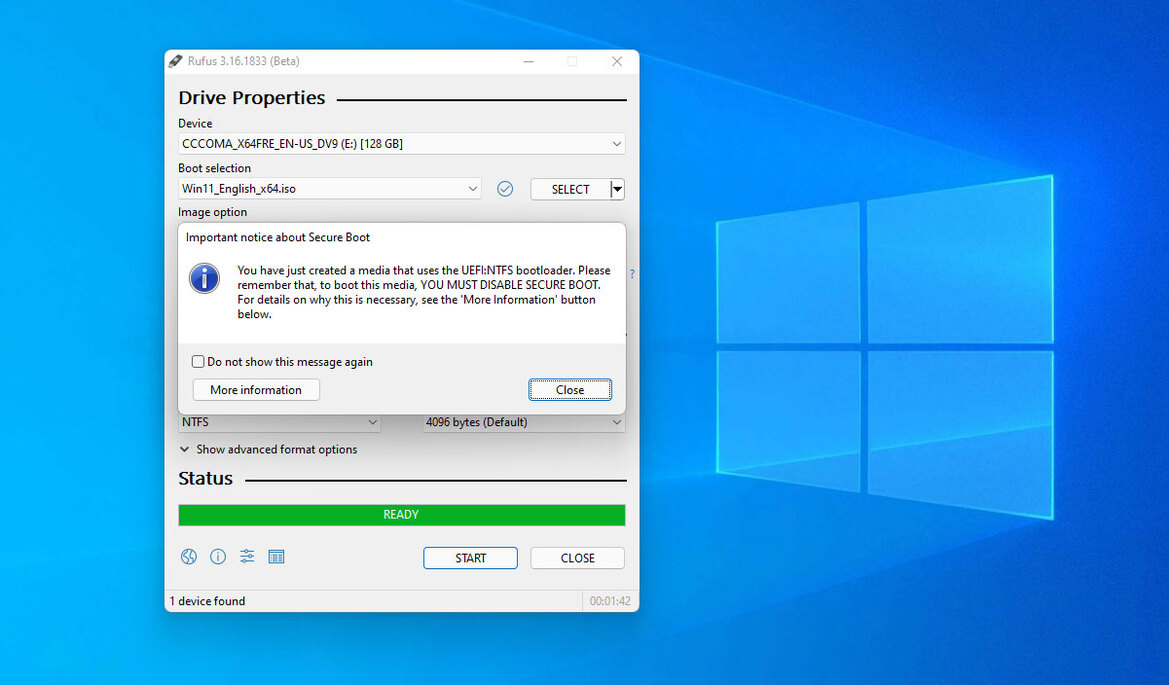Open the Device dropdown list

[401, 144]
